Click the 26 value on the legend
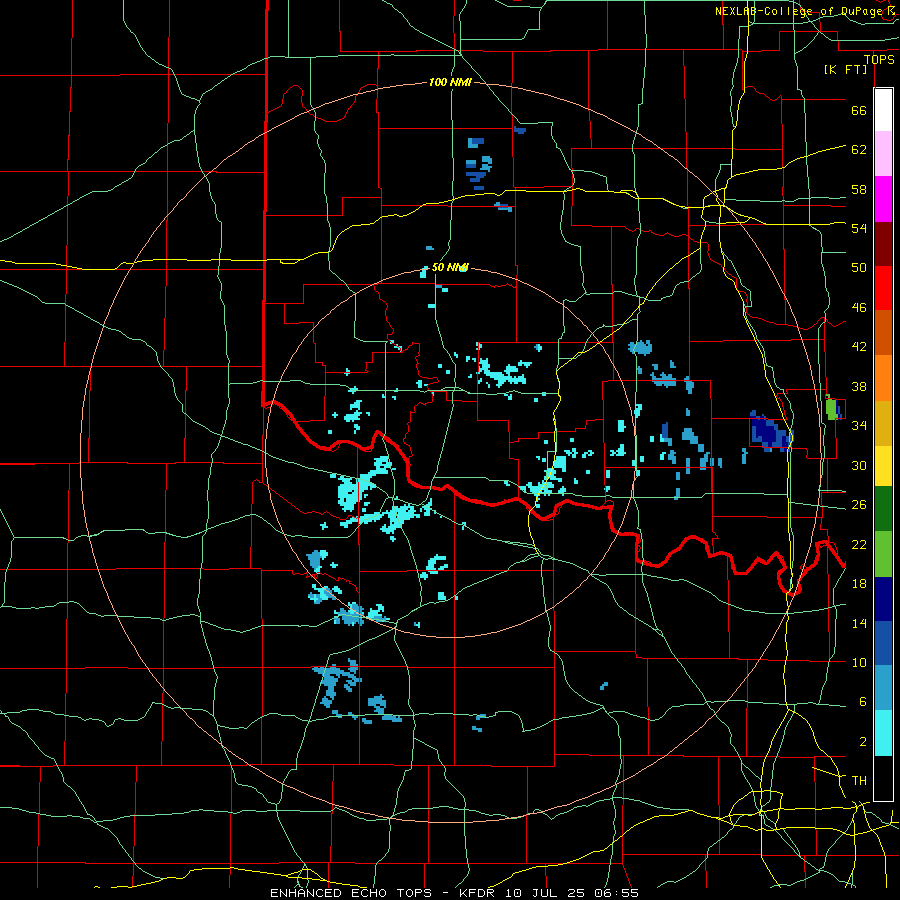The height and width of the screenshot is (900, 900). click(859, 505)
